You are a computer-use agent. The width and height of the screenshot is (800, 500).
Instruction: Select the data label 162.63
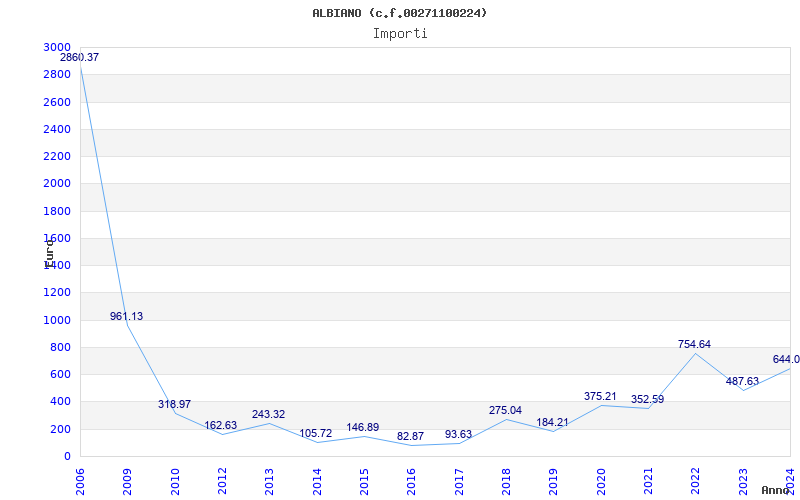click(x=221, y=426)
